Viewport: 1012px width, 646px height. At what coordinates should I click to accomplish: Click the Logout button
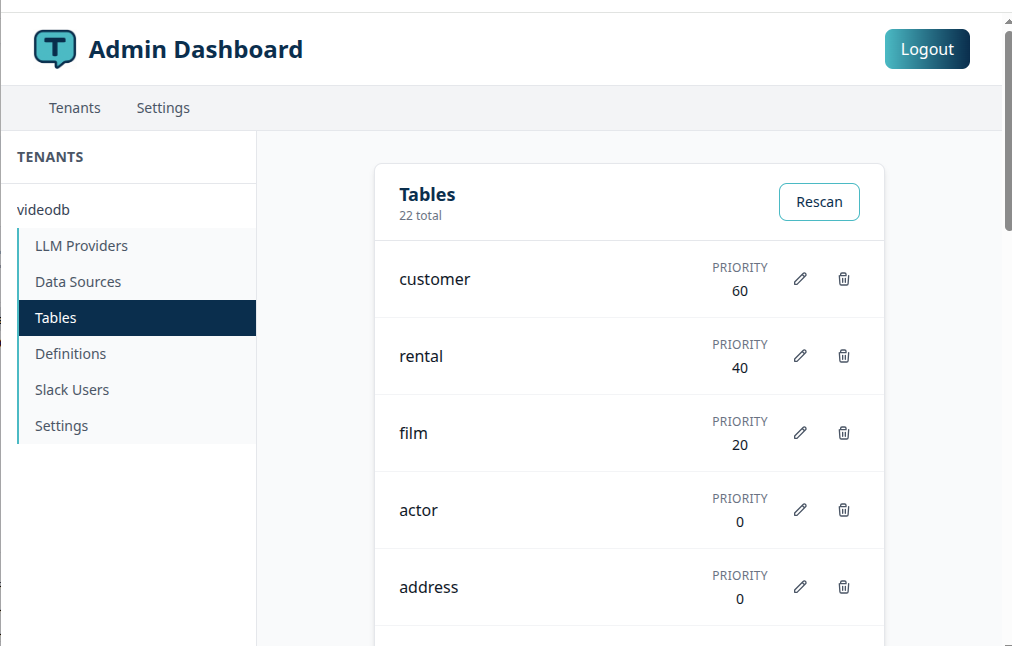[x=927, y=48]
